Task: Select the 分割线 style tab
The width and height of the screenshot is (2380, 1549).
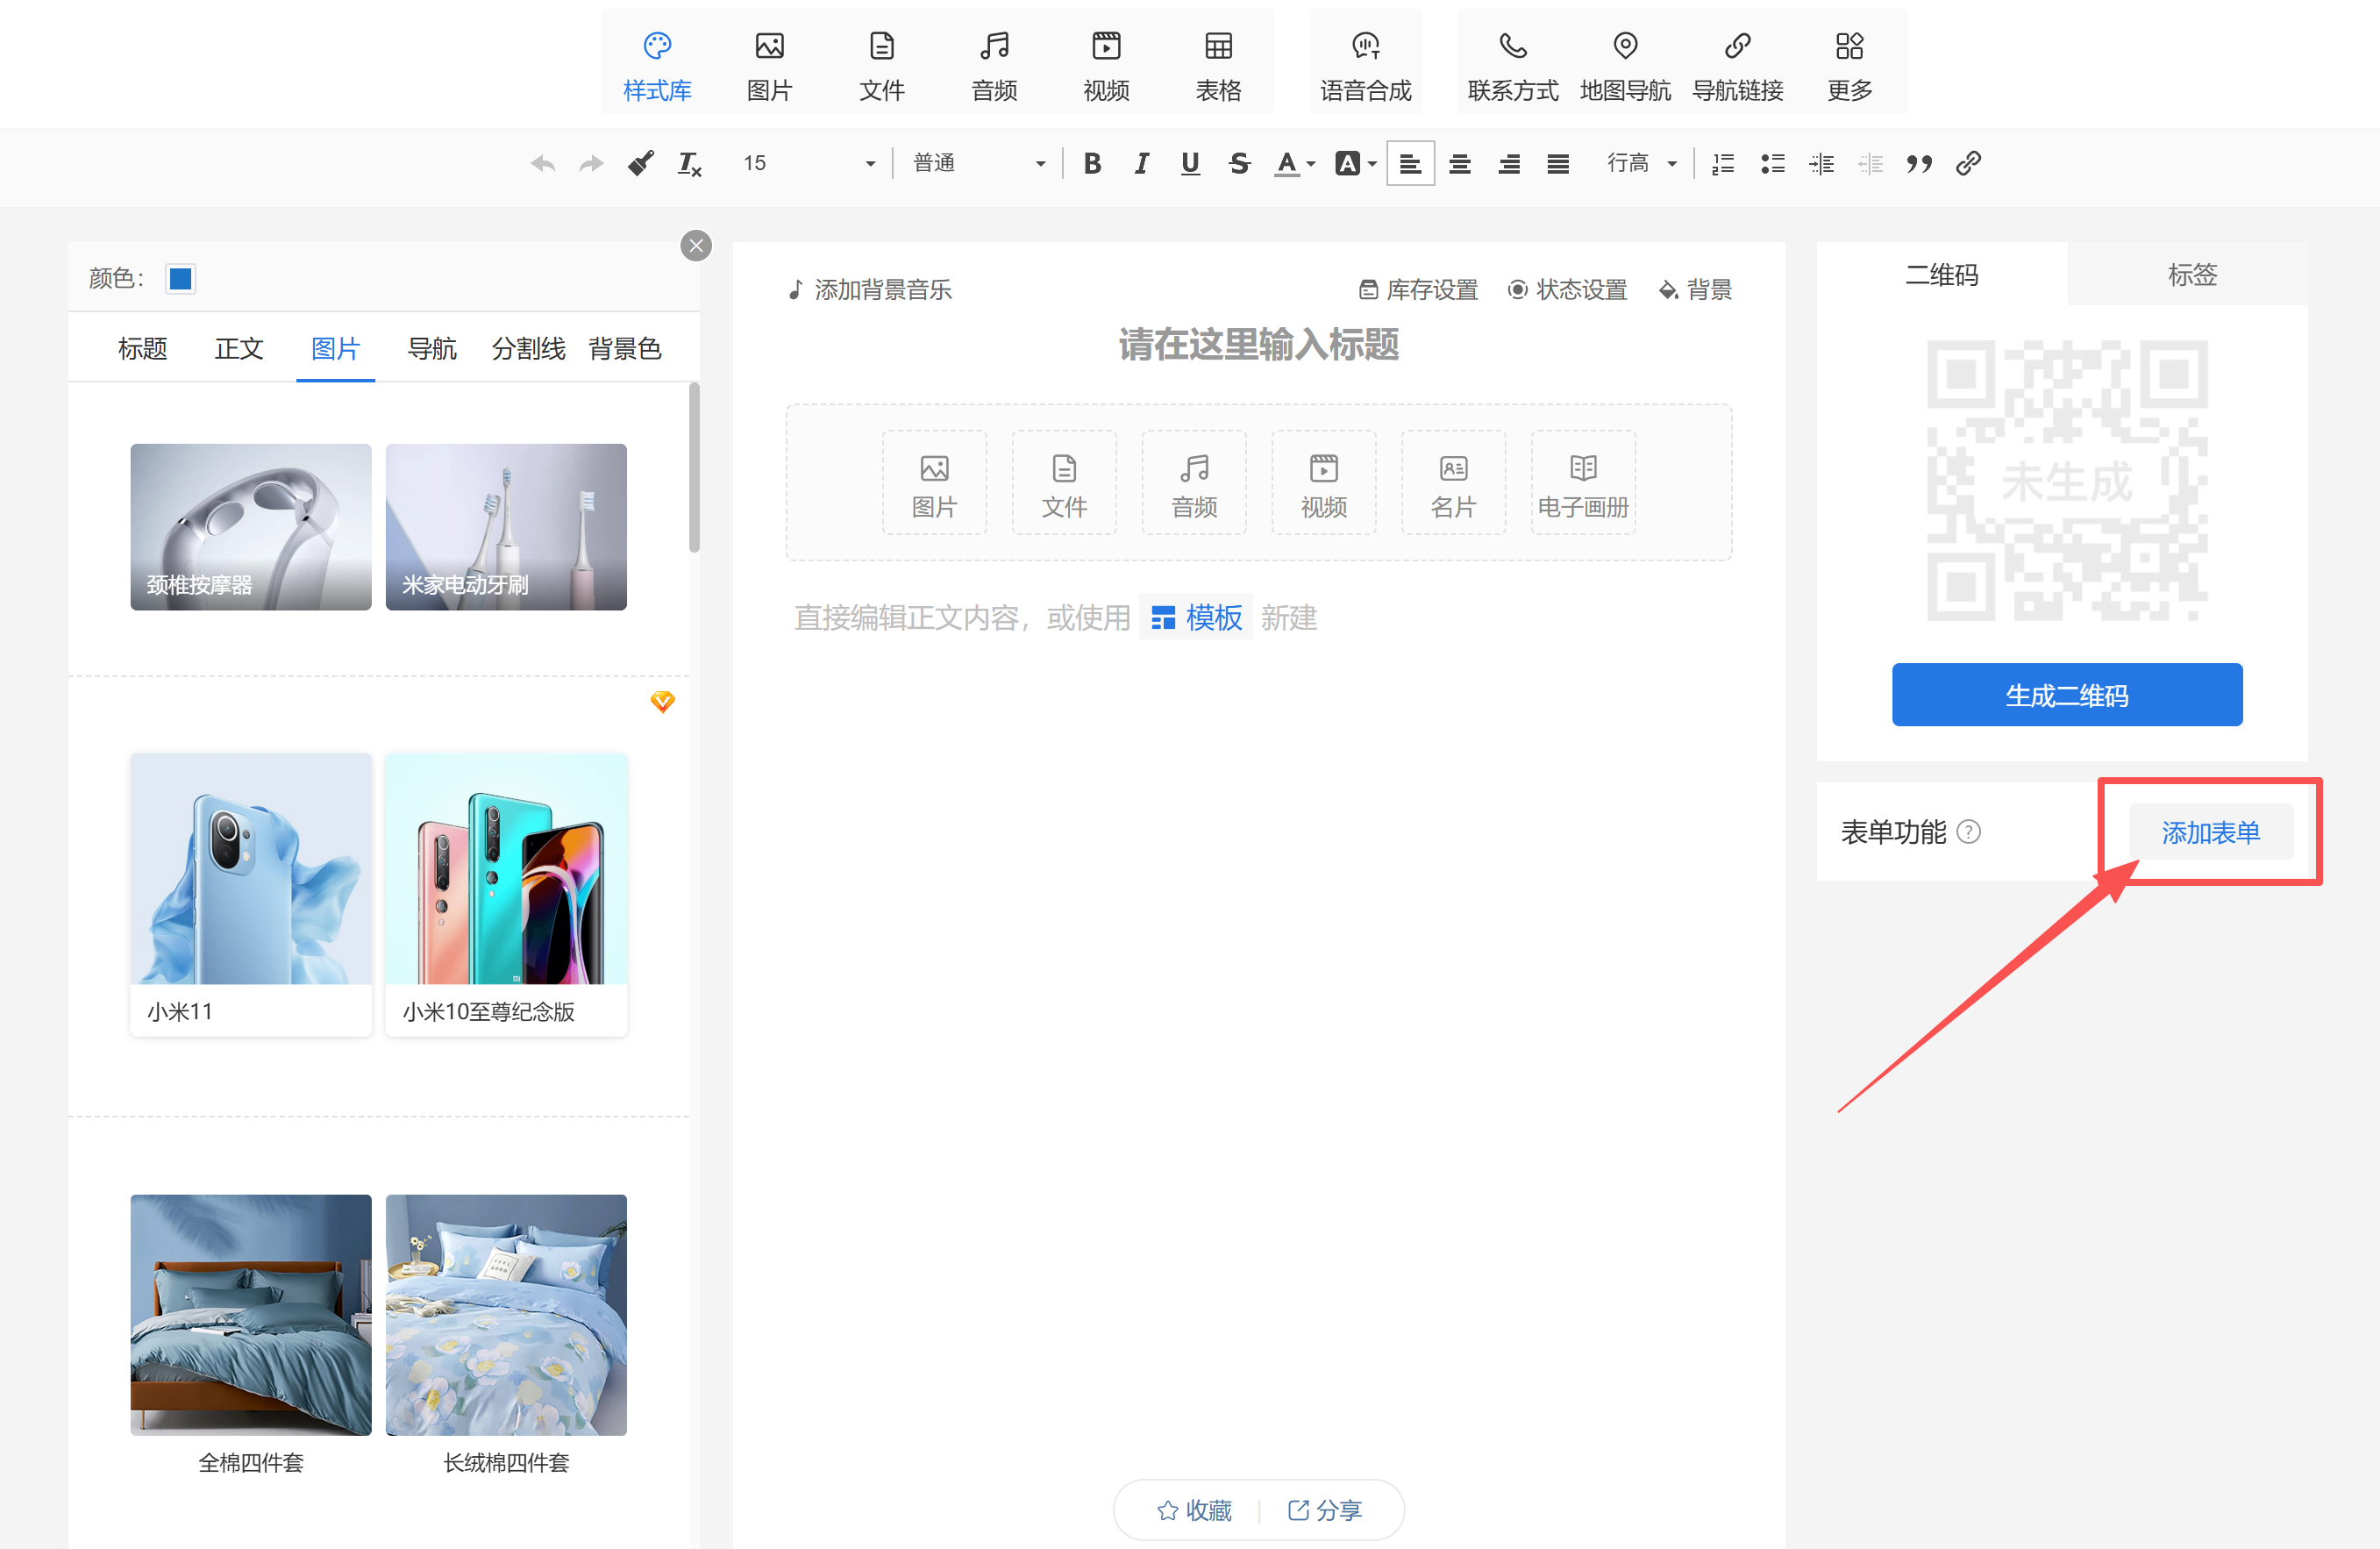Action: pos(528,348)
